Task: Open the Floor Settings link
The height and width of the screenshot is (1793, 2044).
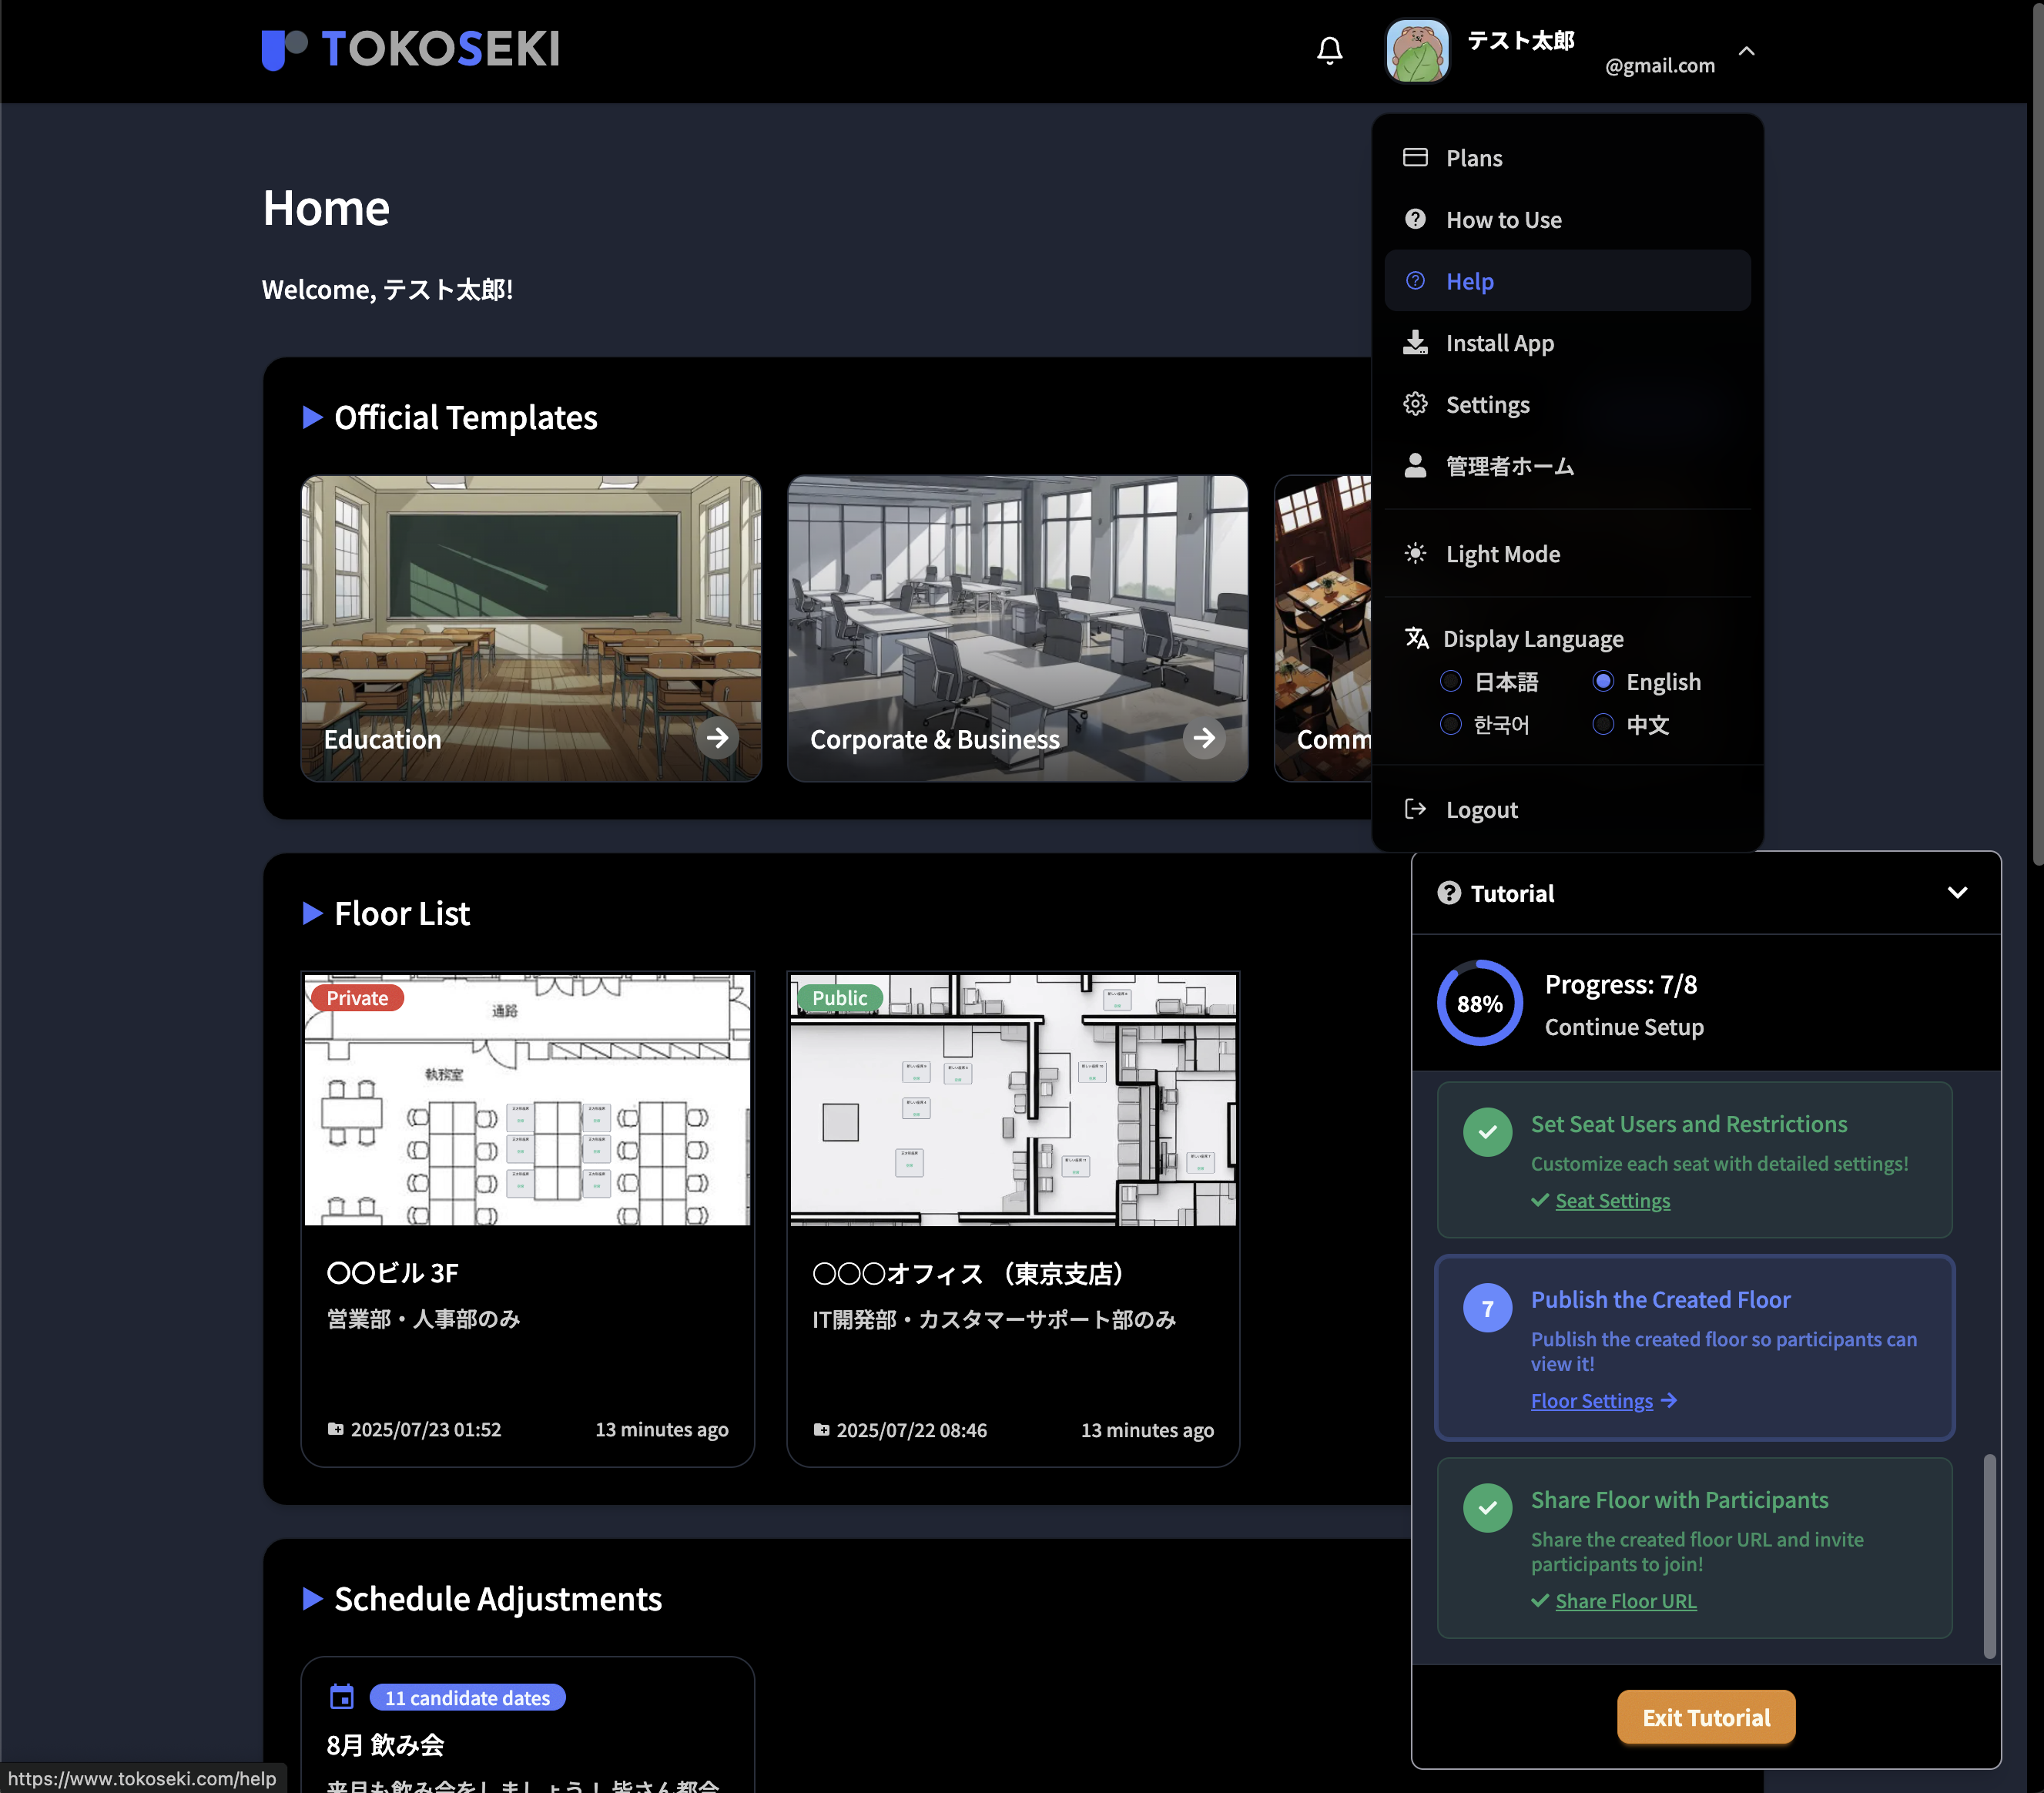Action: coord(1592,1400)
